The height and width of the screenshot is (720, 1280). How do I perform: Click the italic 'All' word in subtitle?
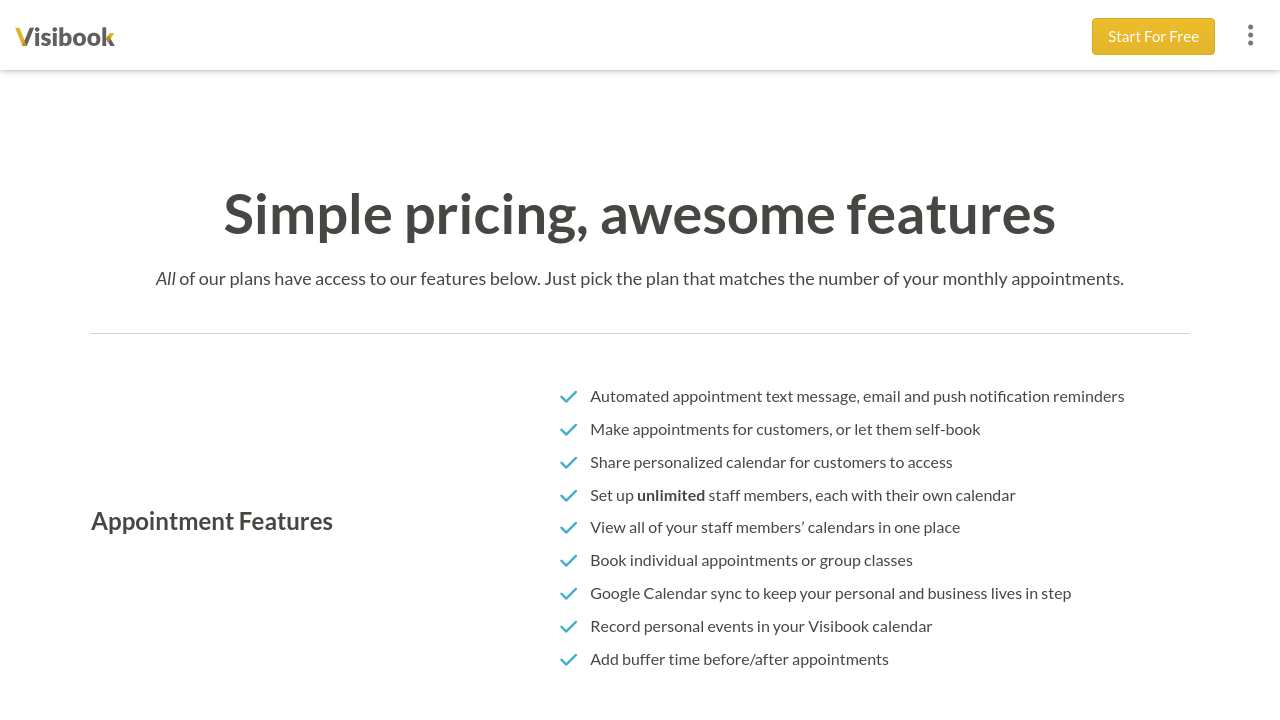pos(166,279)
